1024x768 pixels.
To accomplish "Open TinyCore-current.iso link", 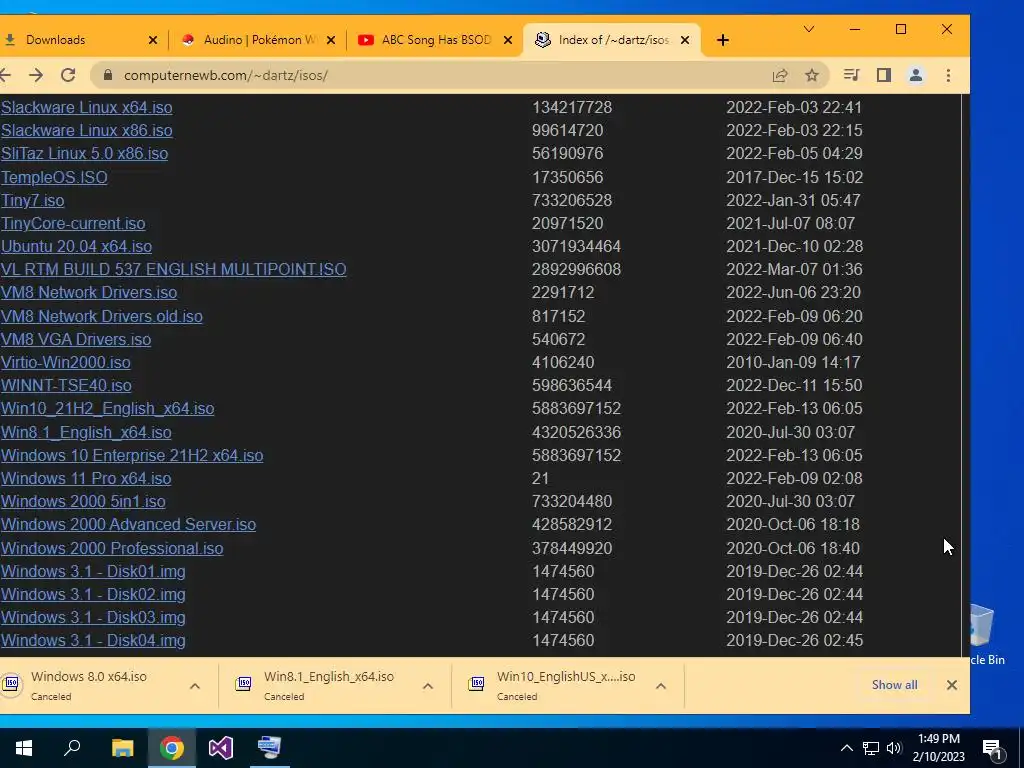I will [73, 223].
